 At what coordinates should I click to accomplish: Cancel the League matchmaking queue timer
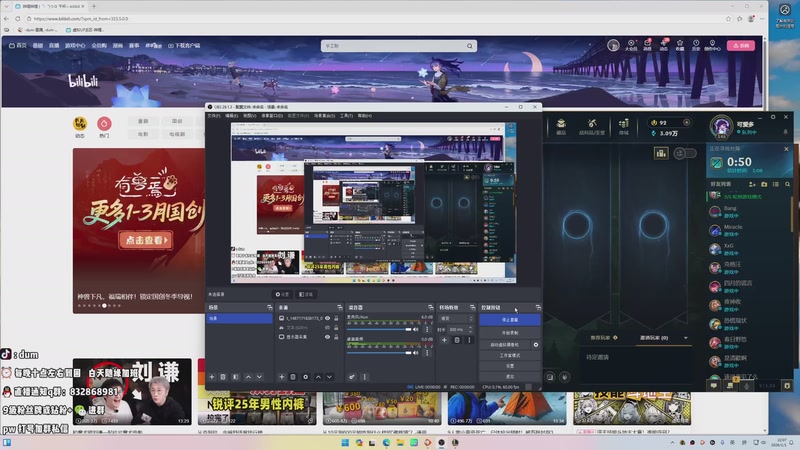[786, 149]
